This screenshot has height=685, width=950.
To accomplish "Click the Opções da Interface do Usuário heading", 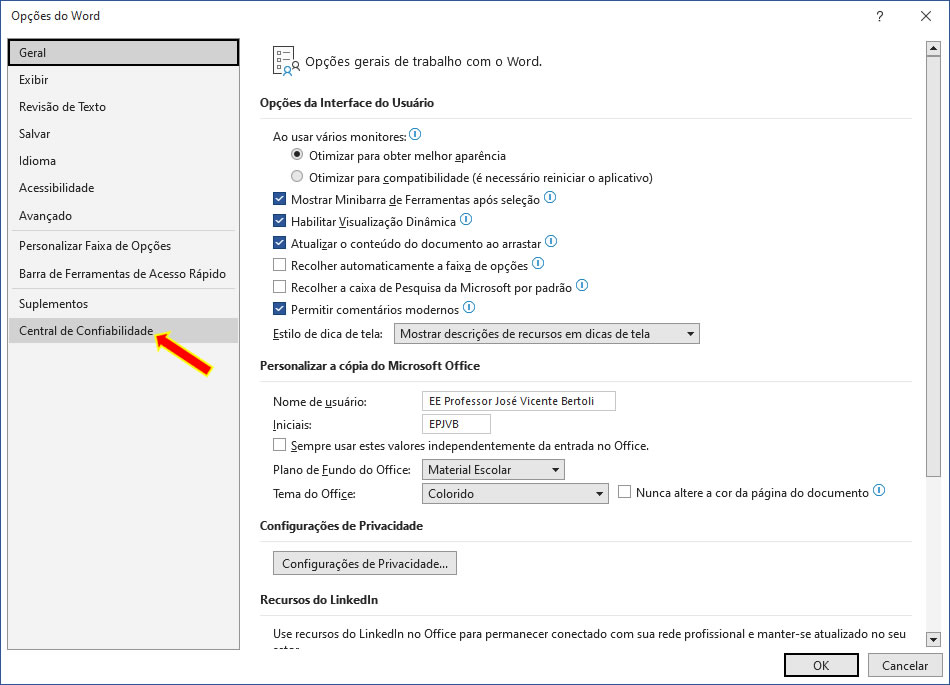I will tap(347, 103).
